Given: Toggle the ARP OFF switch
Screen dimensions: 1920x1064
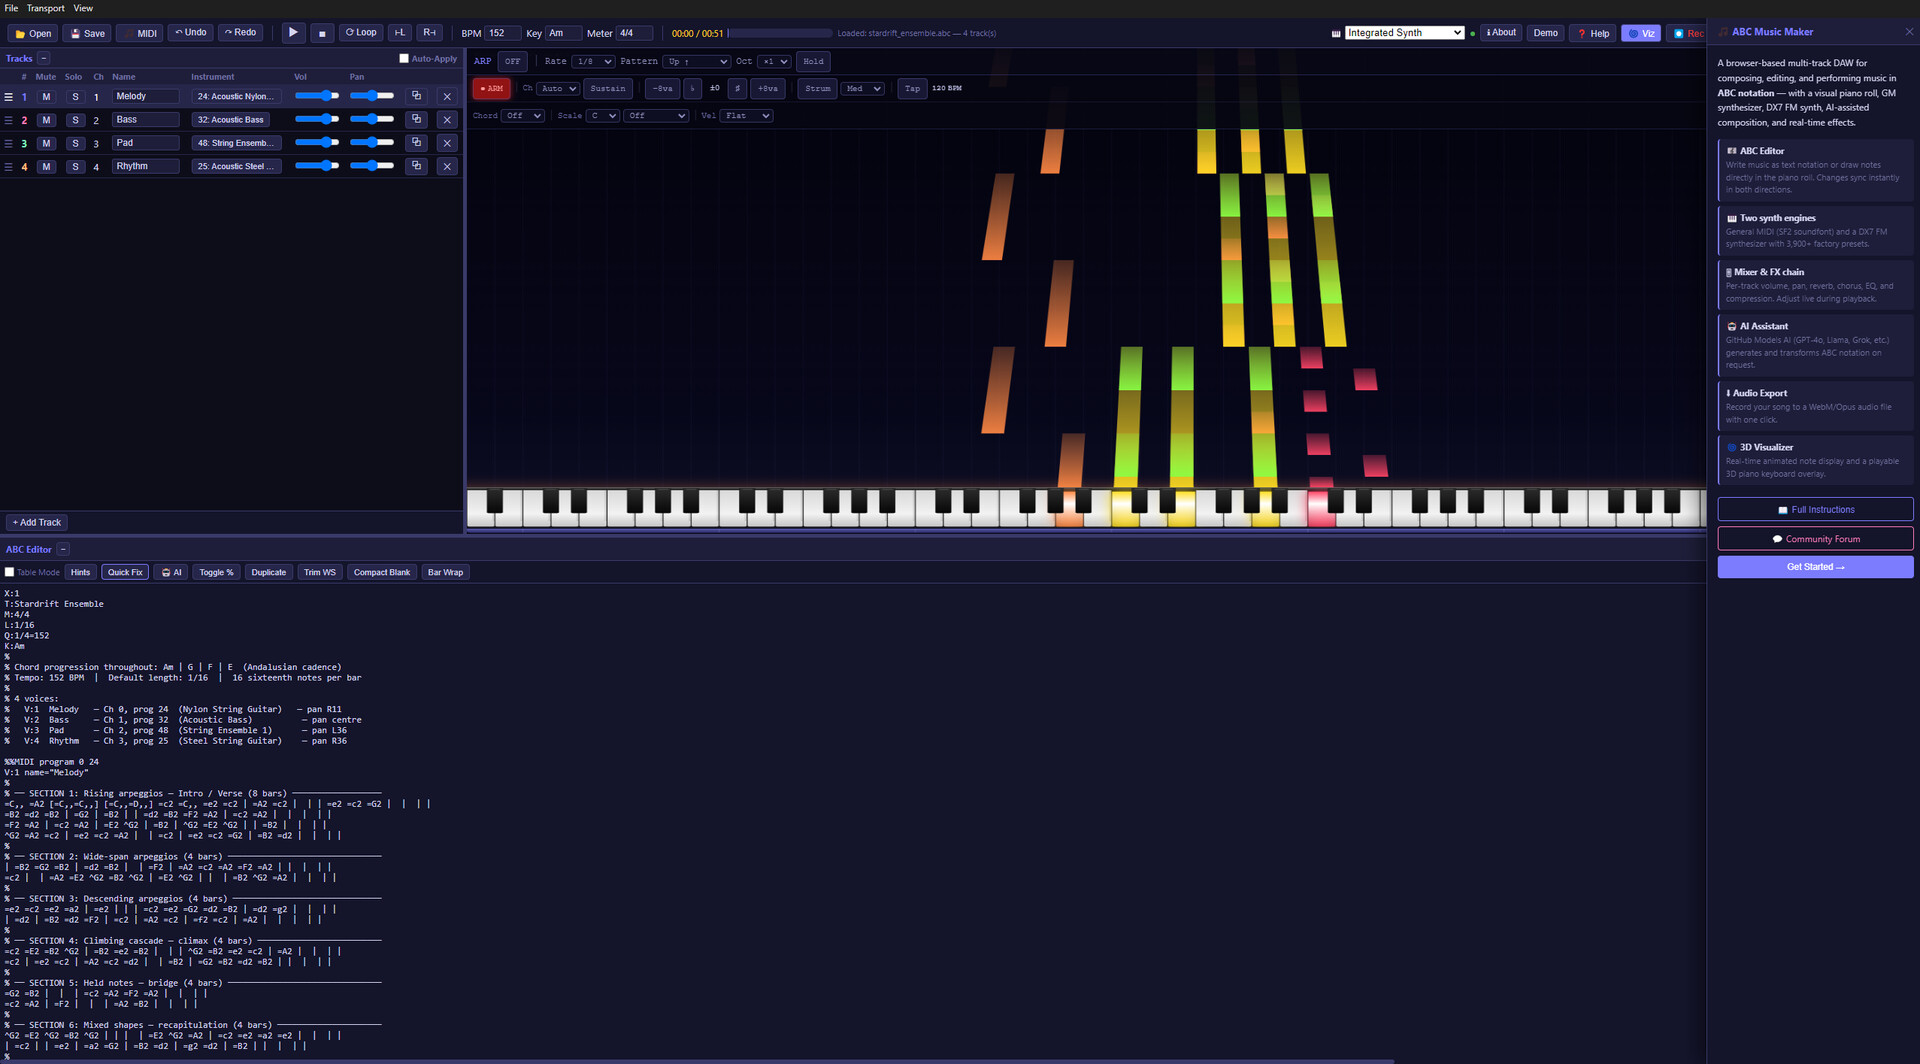Looking at the screenshot, I should tap(512, 61).
